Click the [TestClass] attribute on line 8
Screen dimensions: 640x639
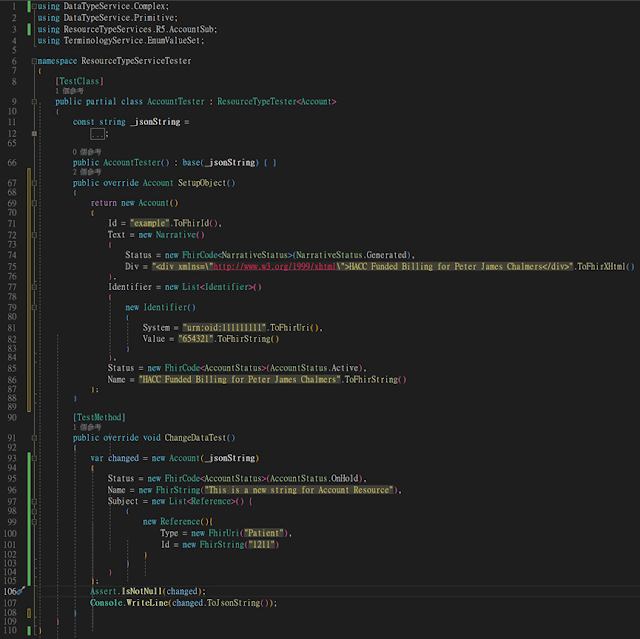(79, 81)
